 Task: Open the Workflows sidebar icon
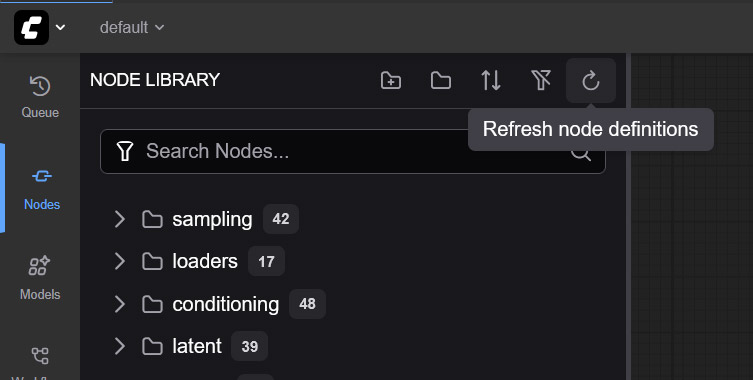[40, 363]
